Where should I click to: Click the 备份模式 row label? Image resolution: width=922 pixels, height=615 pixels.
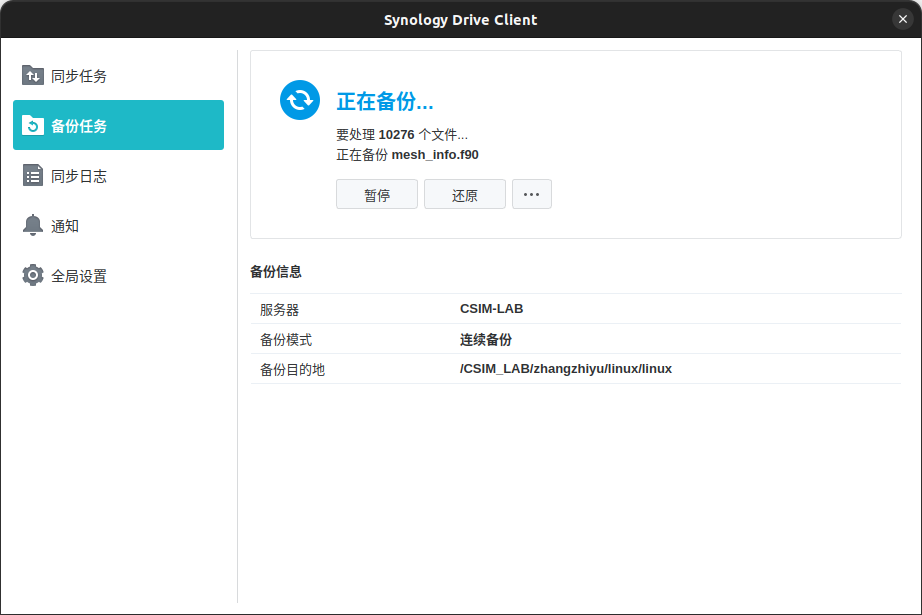click(x=286, y=339)
